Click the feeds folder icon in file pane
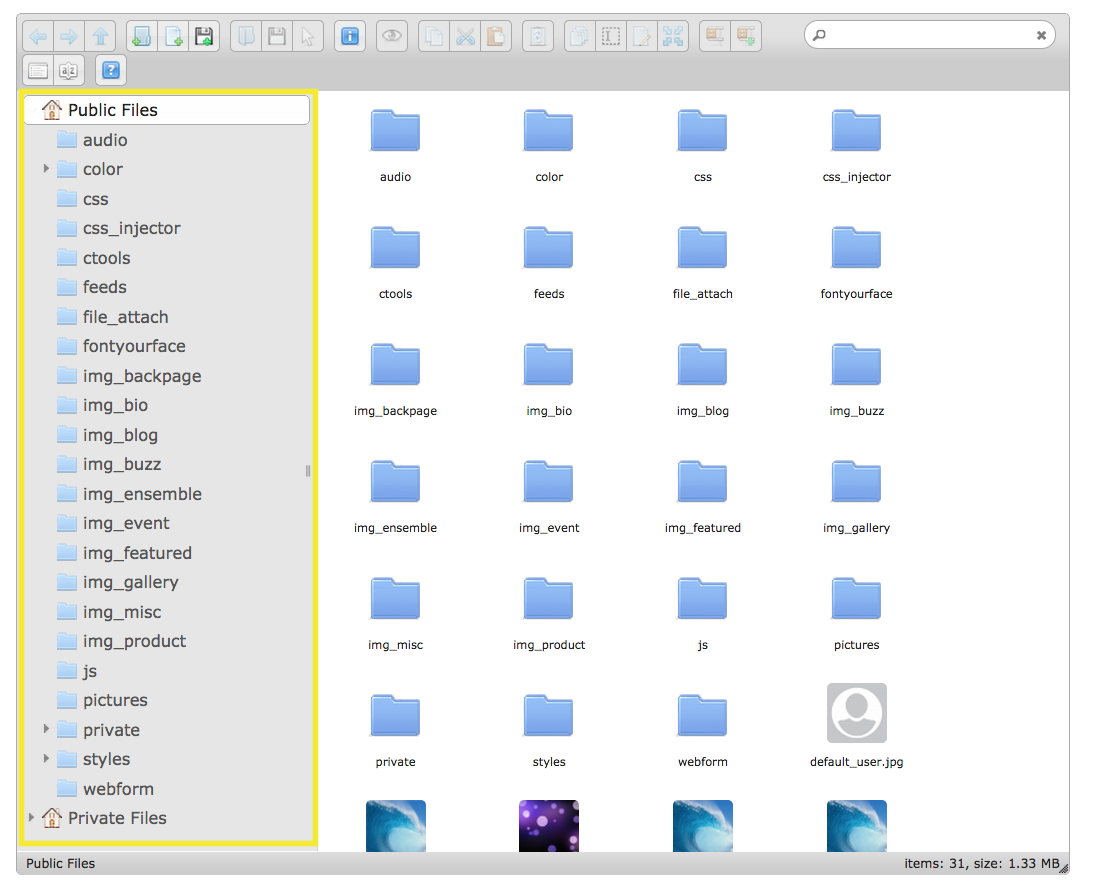This screenshot has height=894, width=1094. point(549,248)
